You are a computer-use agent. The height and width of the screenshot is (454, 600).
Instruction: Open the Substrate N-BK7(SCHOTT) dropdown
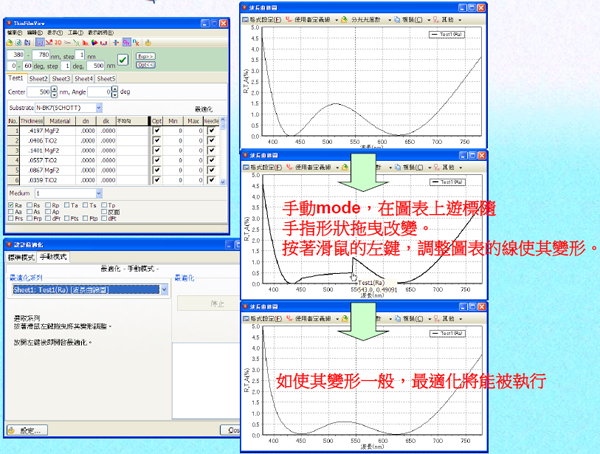coord(99,108)
